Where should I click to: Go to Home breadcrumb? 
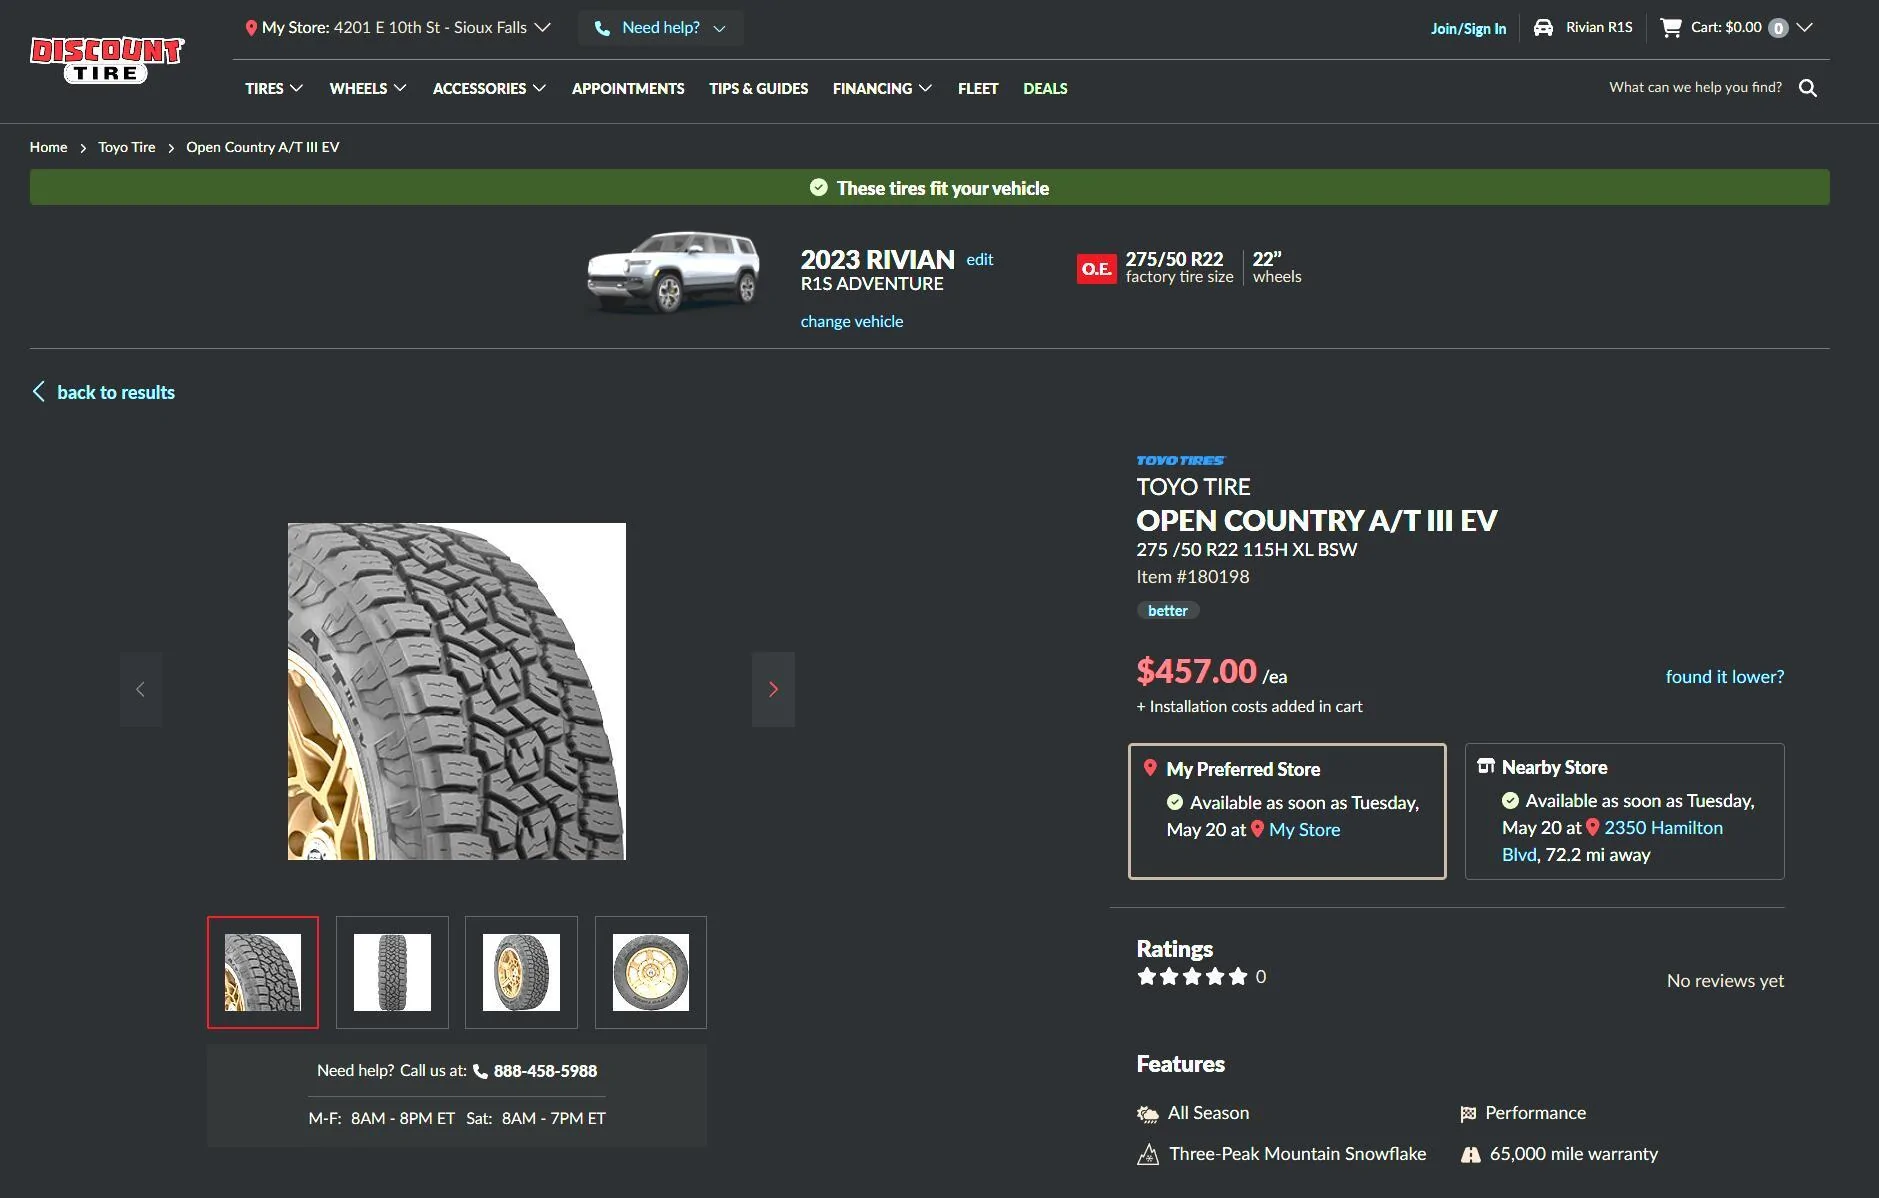click(48, 147)
